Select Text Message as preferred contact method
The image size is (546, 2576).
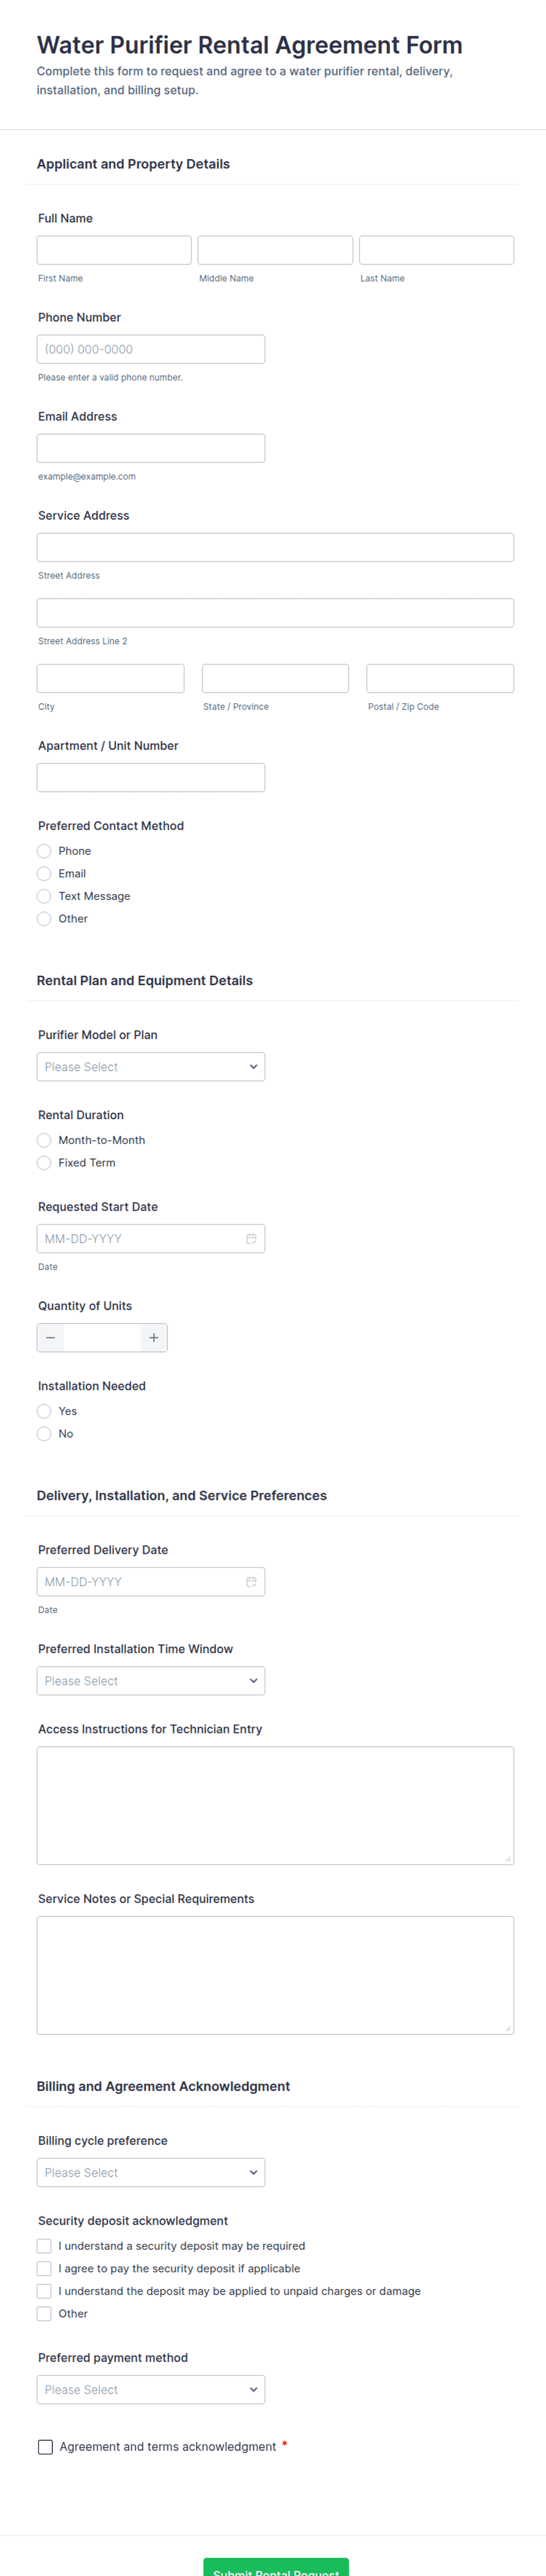pyautogui.click(x=44, y=896)
